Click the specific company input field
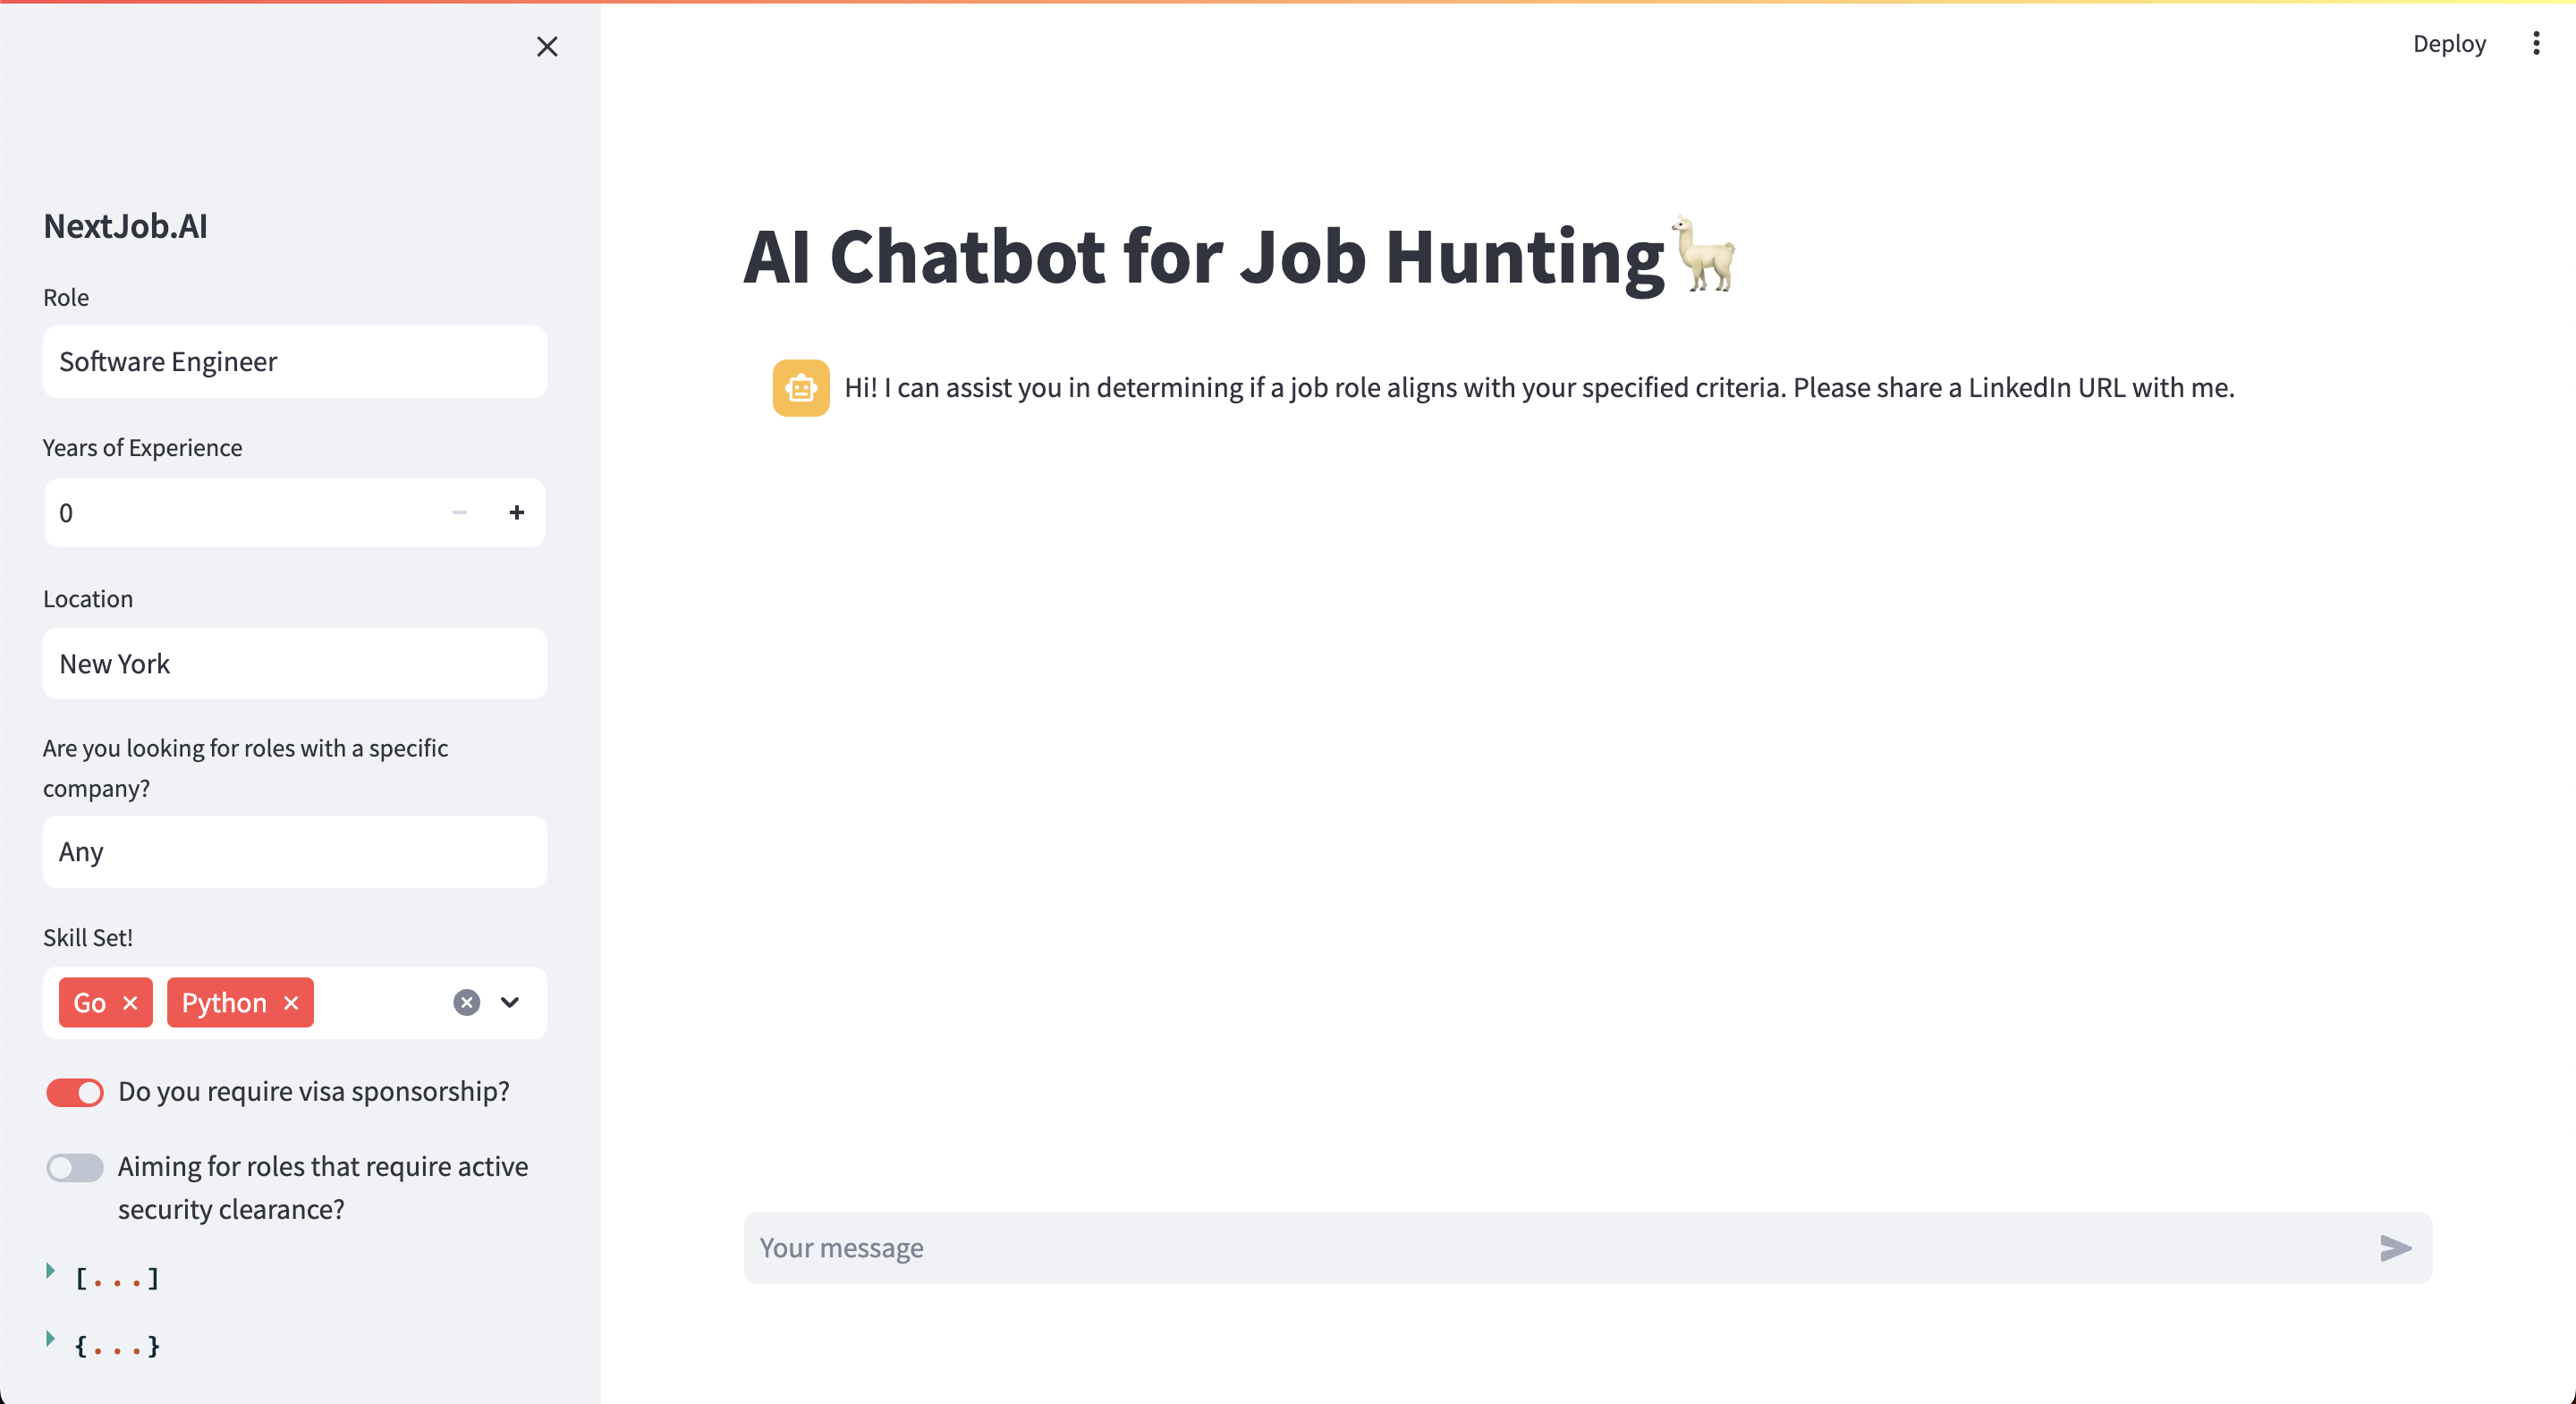Viewport: 2576px width, 1404px height. 295,852
